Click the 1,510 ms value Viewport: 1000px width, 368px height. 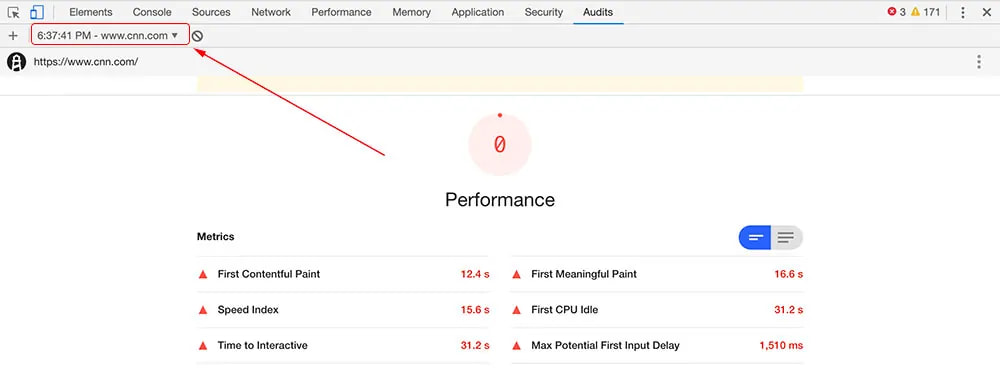click(x=781, y=346)
